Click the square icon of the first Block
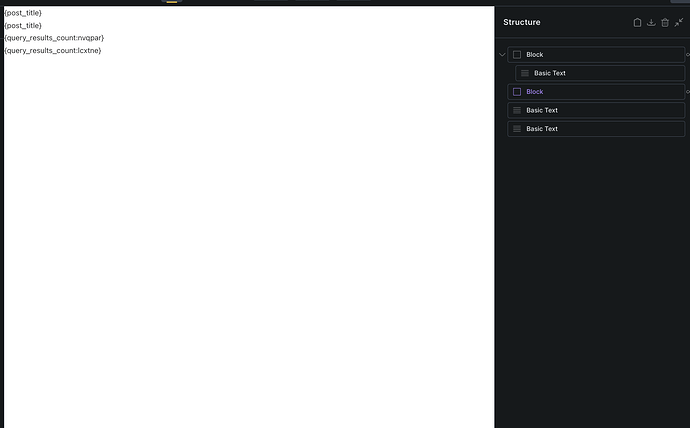 (x=517, y=55)
